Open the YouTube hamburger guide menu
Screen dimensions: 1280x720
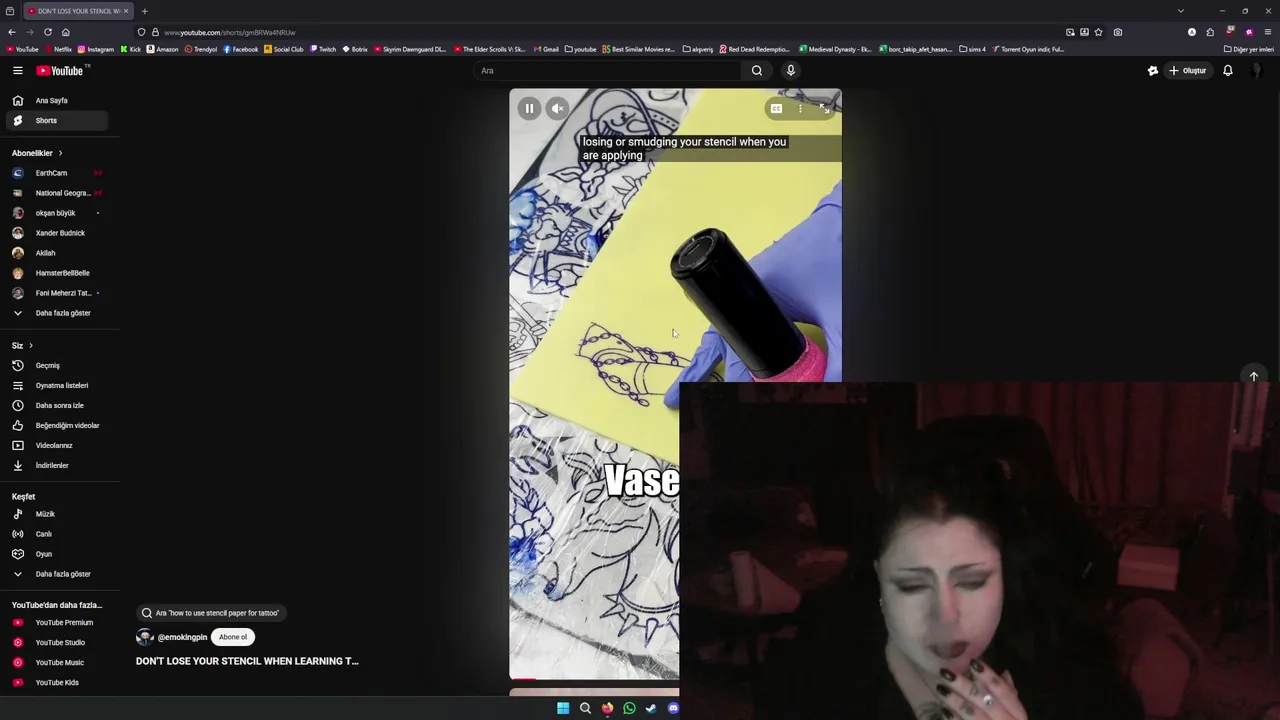coord(17,70)
